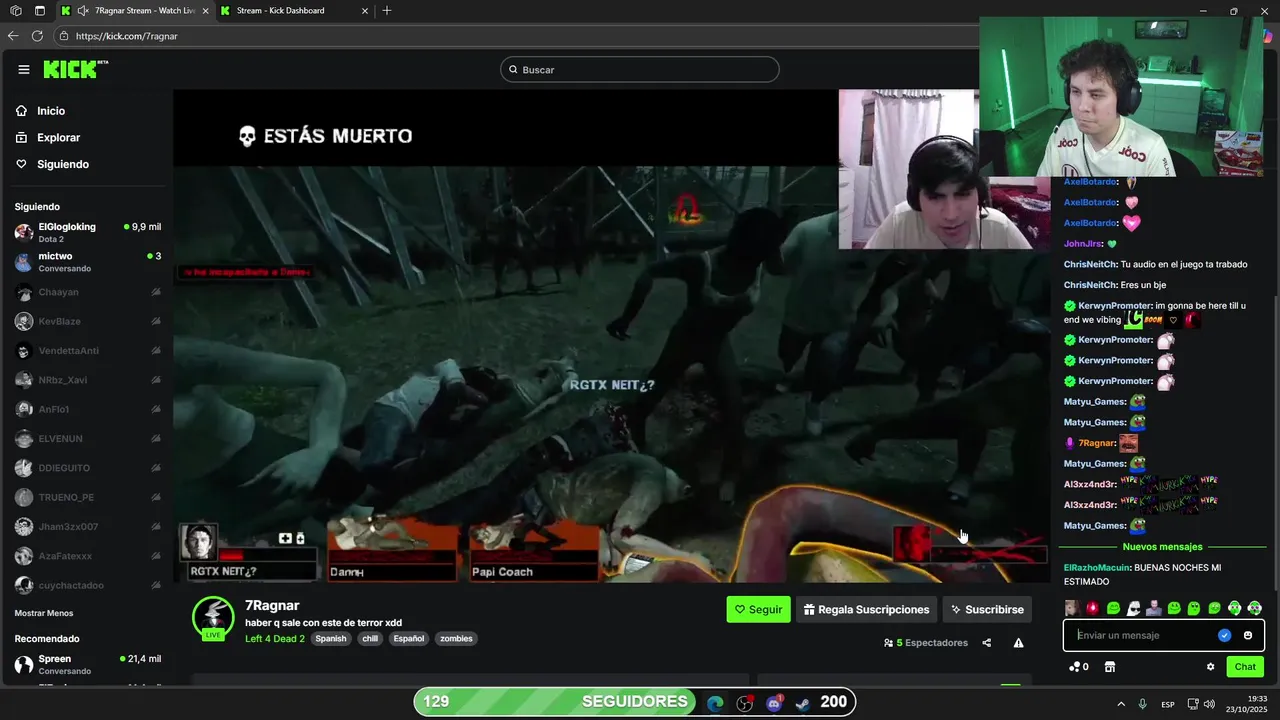Image resolution: width=1280 pixels, height=720 pixels.
Task: Click the Seguir follow button
Action: click(x=758, y=609)
